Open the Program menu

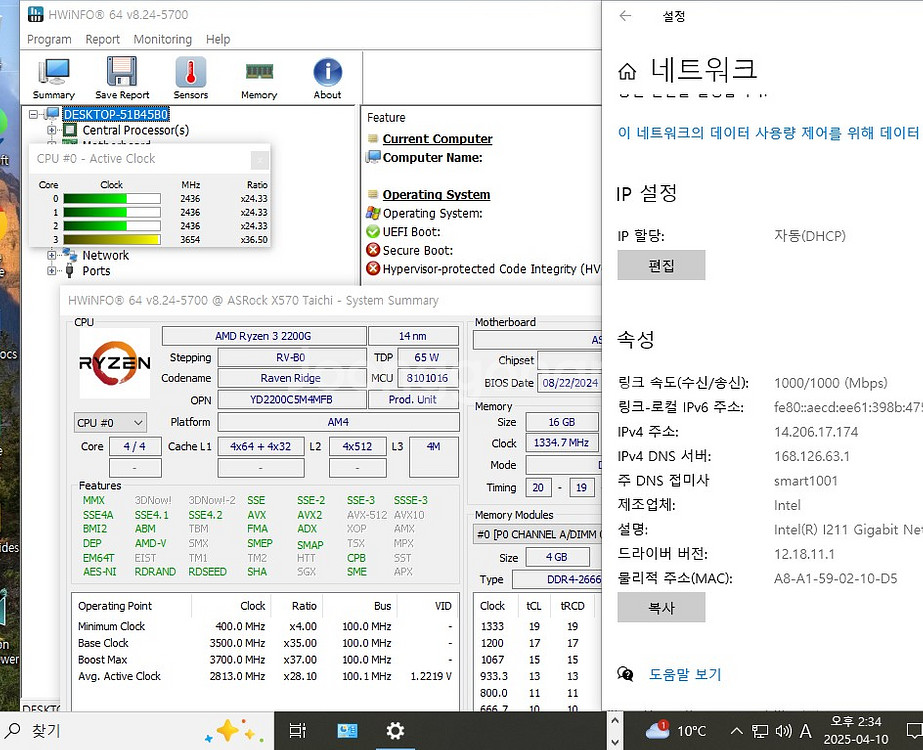point(49,39)
